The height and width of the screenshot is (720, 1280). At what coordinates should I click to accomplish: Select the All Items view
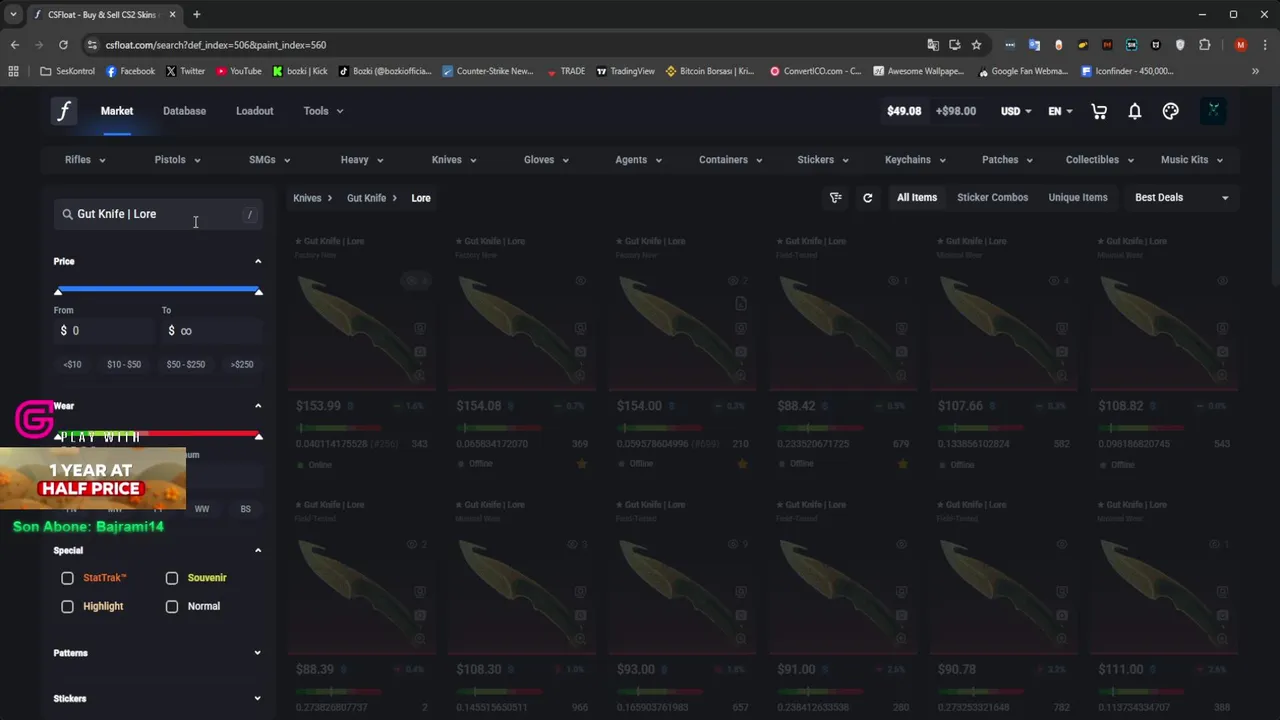916,198
